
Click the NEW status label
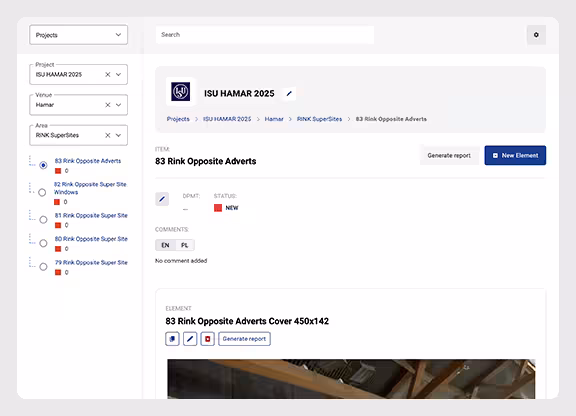tap(232, 208)
